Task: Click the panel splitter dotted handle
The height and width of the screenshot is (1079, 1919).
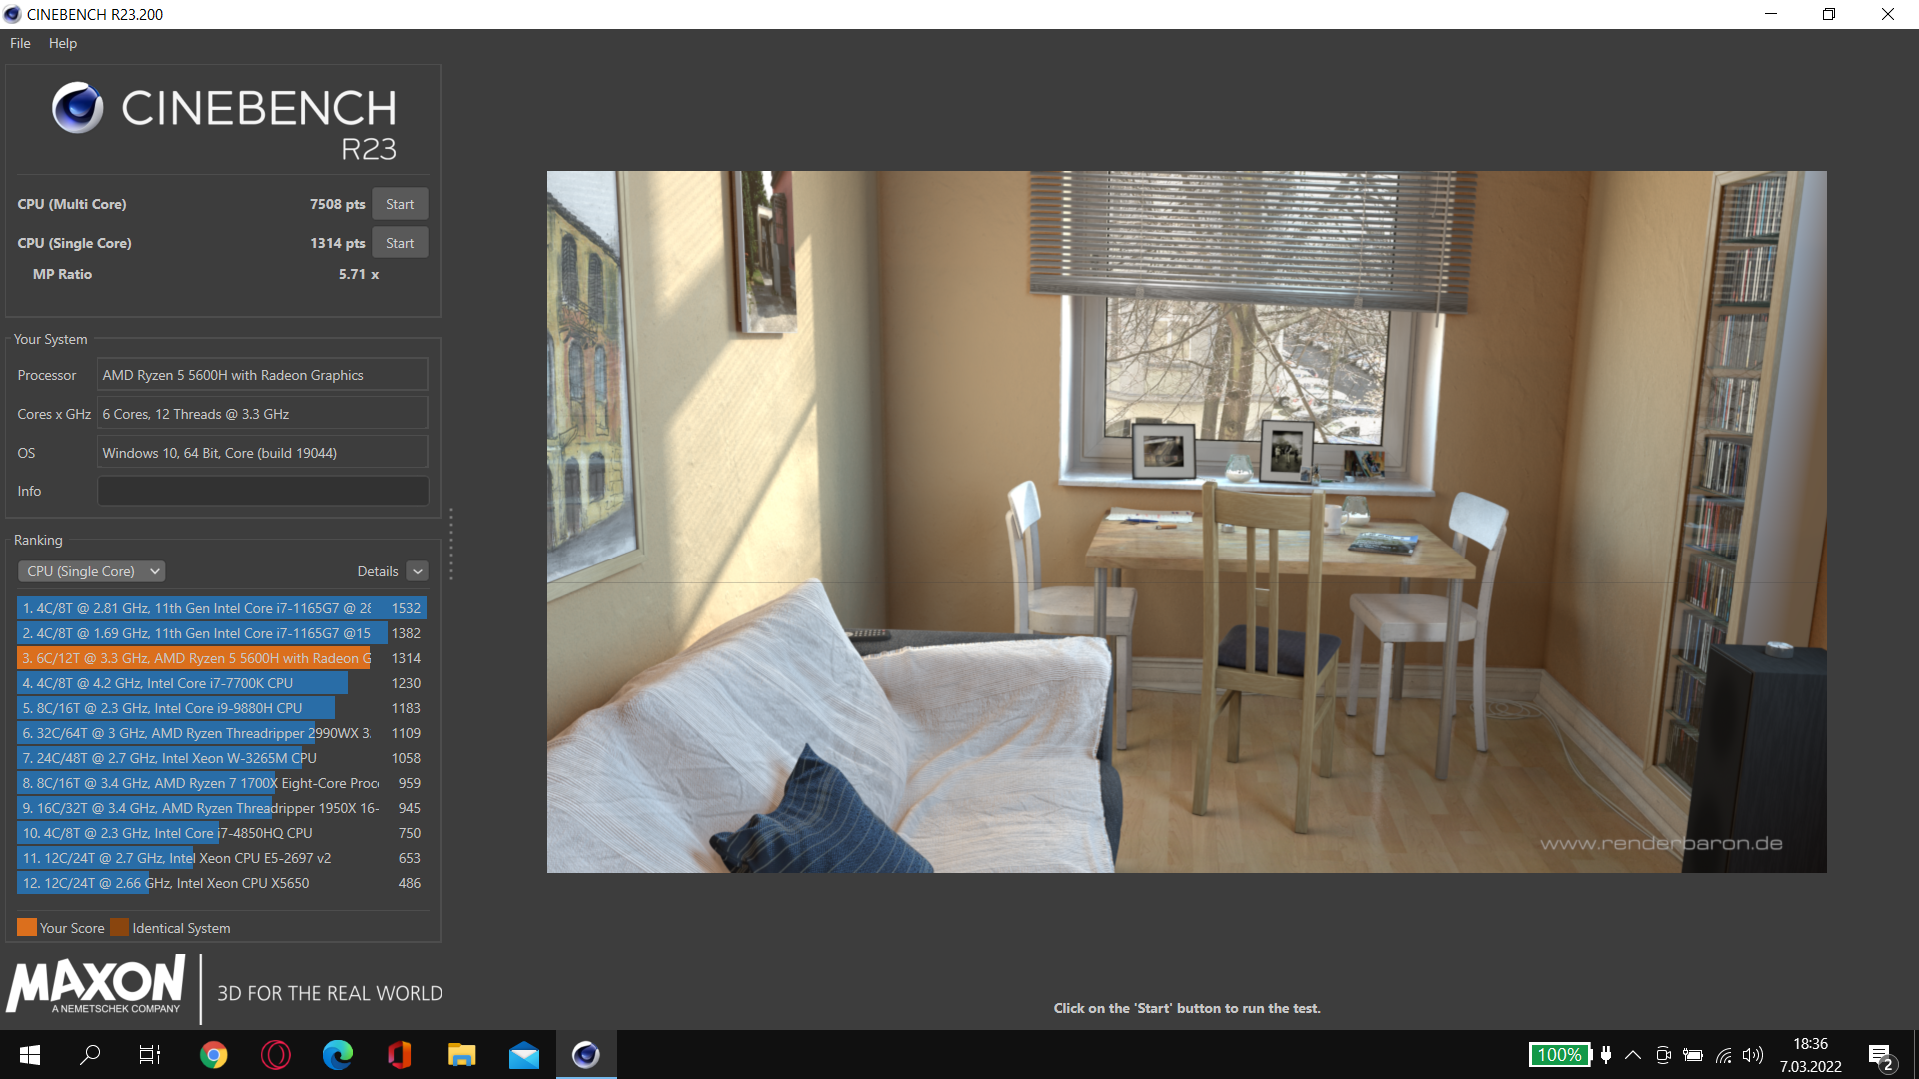Action: pos(451,543)
